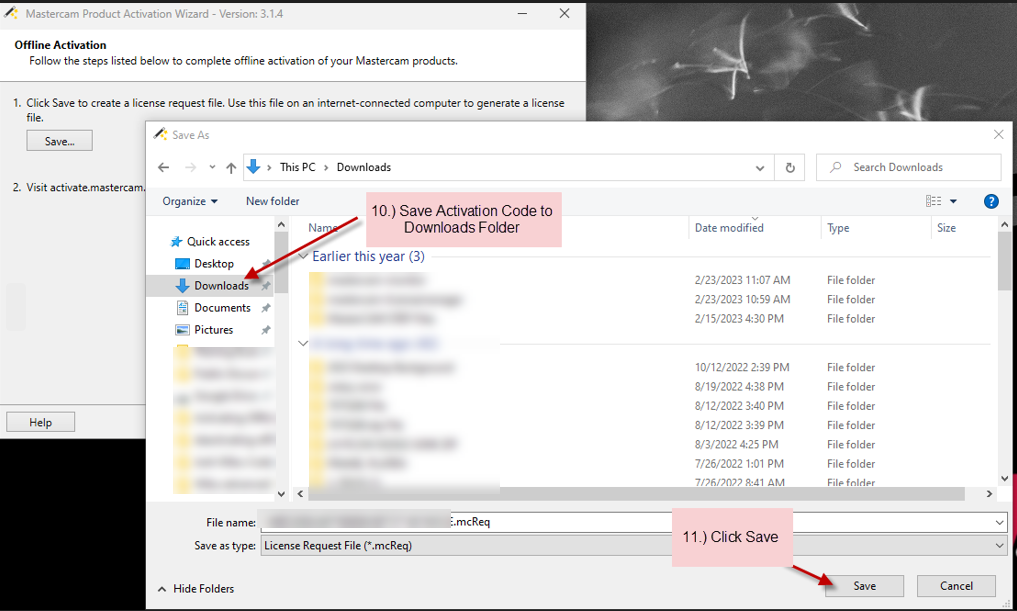Click the file list horizontal scrollbar

point(636,494)
